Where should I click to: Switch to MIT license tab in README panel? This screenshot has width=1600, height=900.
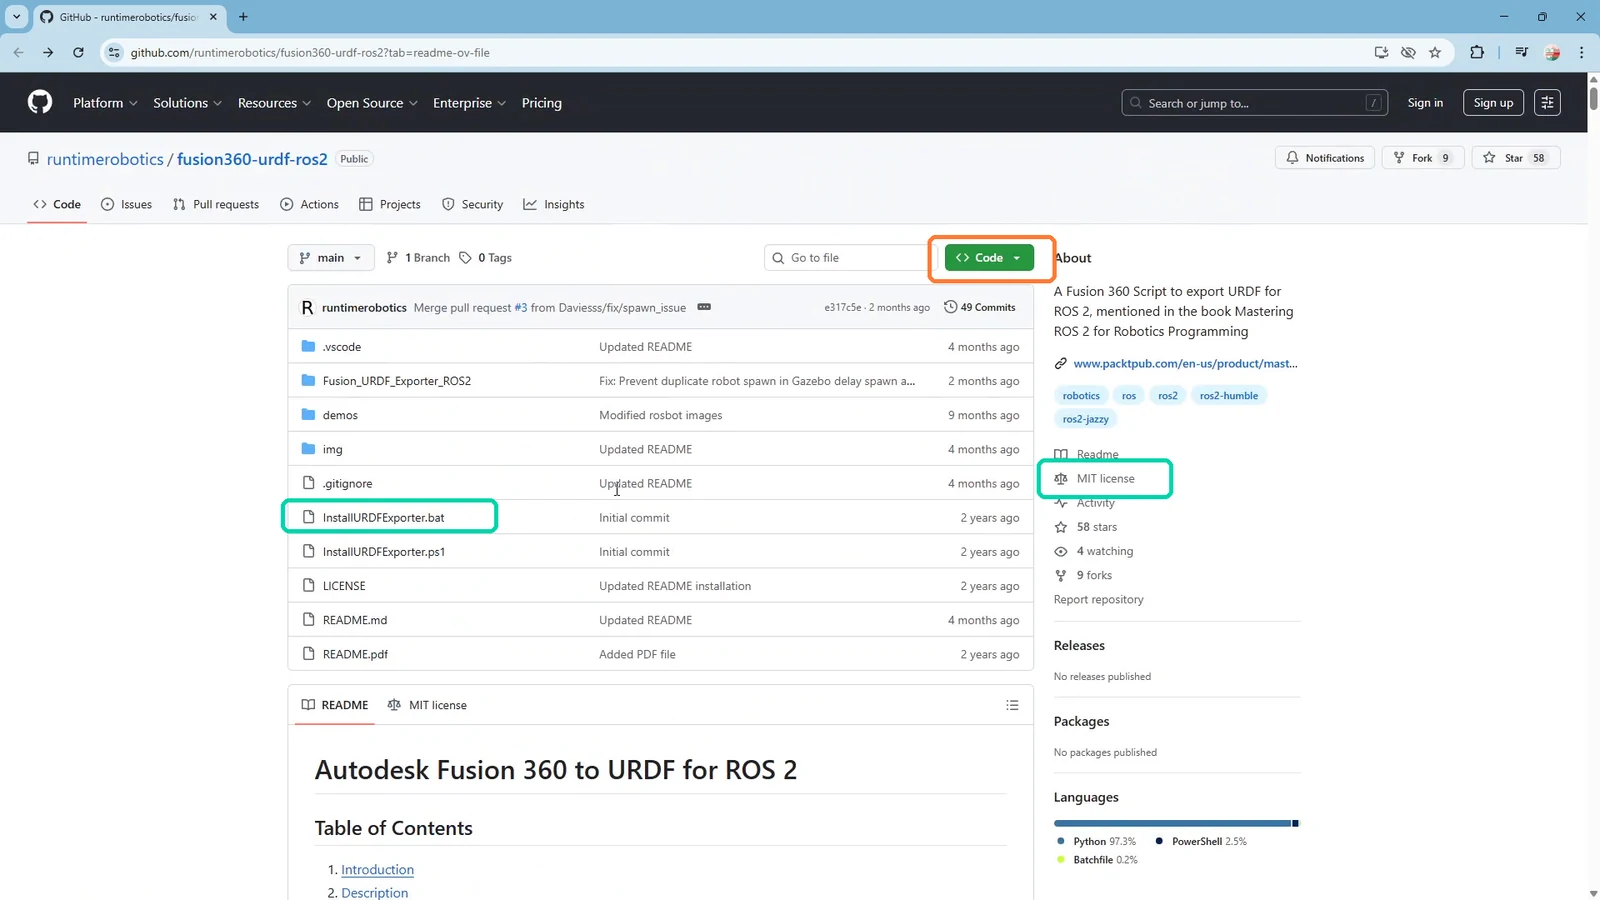click(427, 705)
